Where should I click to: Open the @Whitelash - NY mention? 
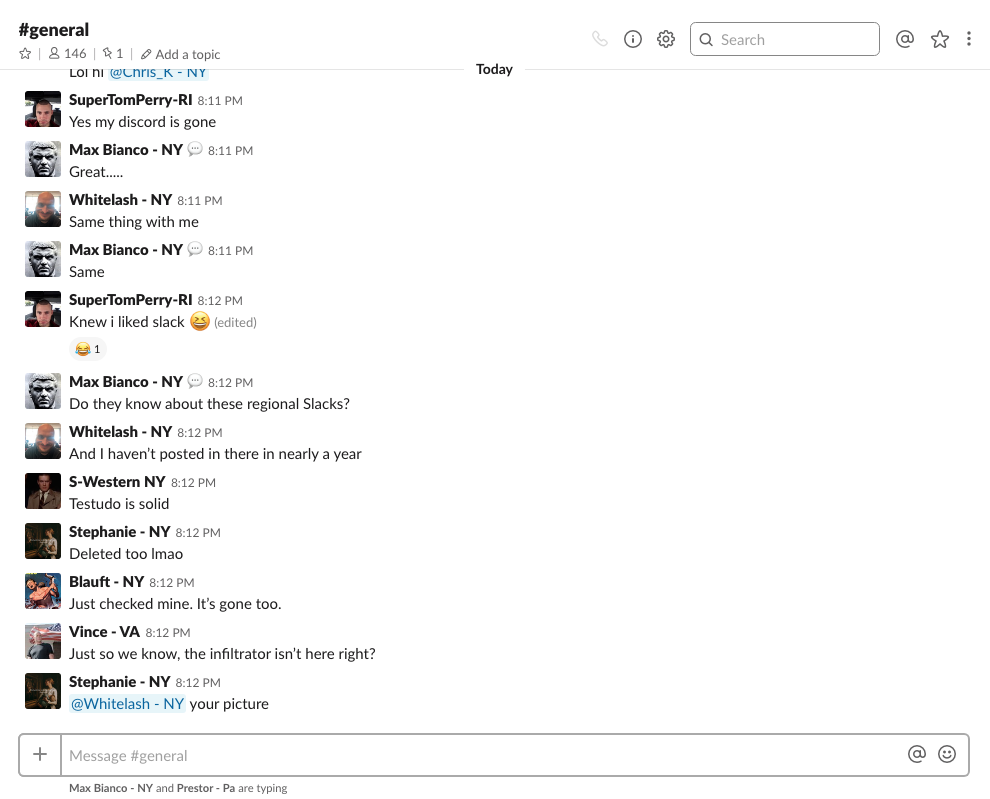pyautogui.click(x=127, y=704)
